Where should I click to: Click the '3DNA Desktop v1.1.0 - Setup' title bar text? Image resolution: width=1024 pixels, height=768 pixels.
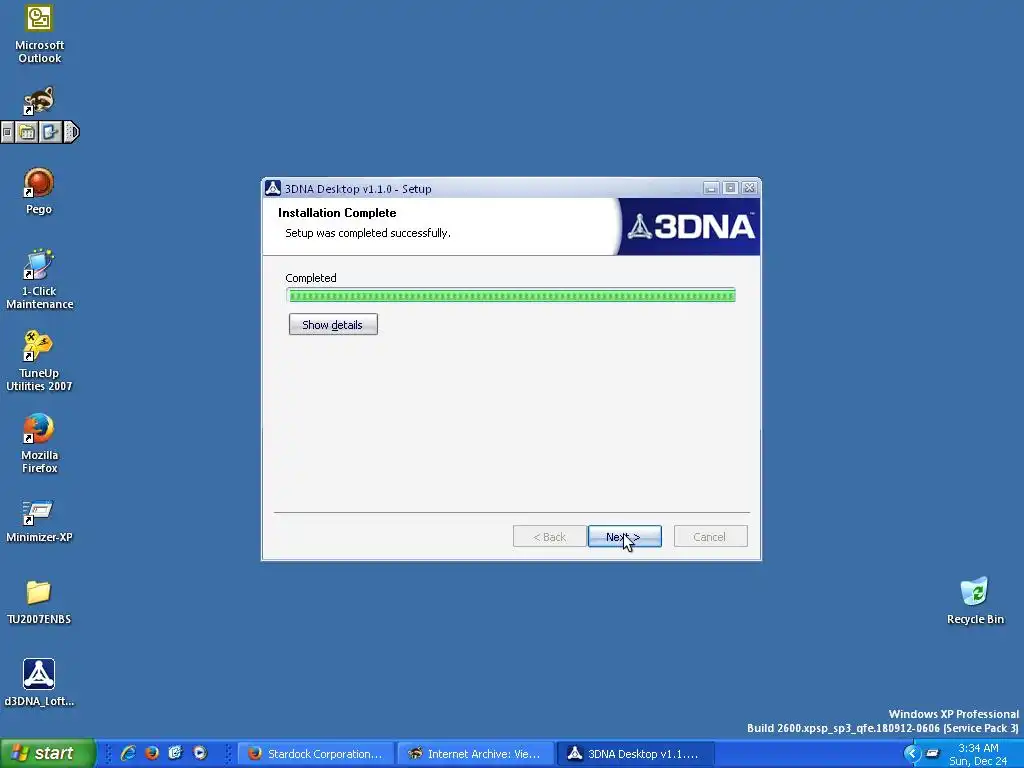coord(358,189)
